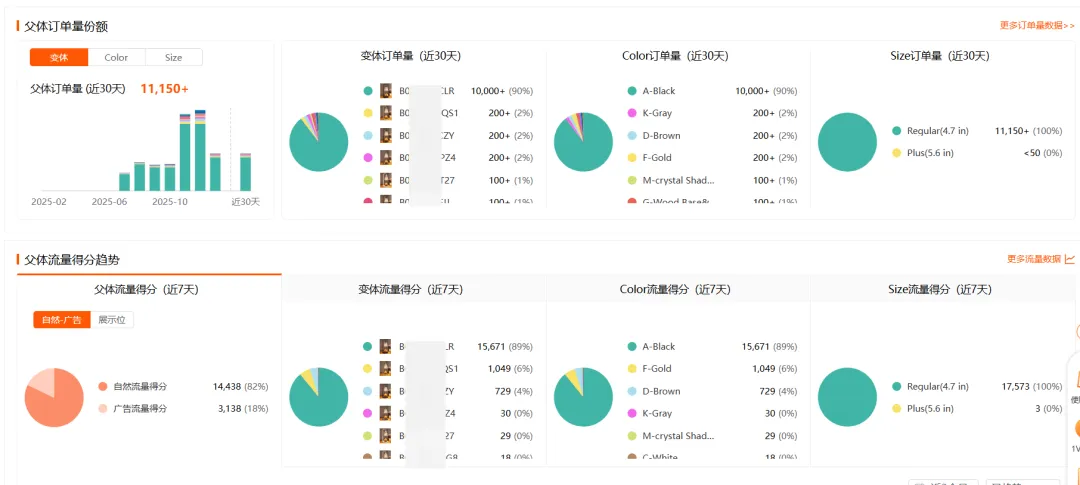The image size is (1080, 485).
Task: Click the 17,573 (100%) Size traffic value
Action: point(1032,386)
